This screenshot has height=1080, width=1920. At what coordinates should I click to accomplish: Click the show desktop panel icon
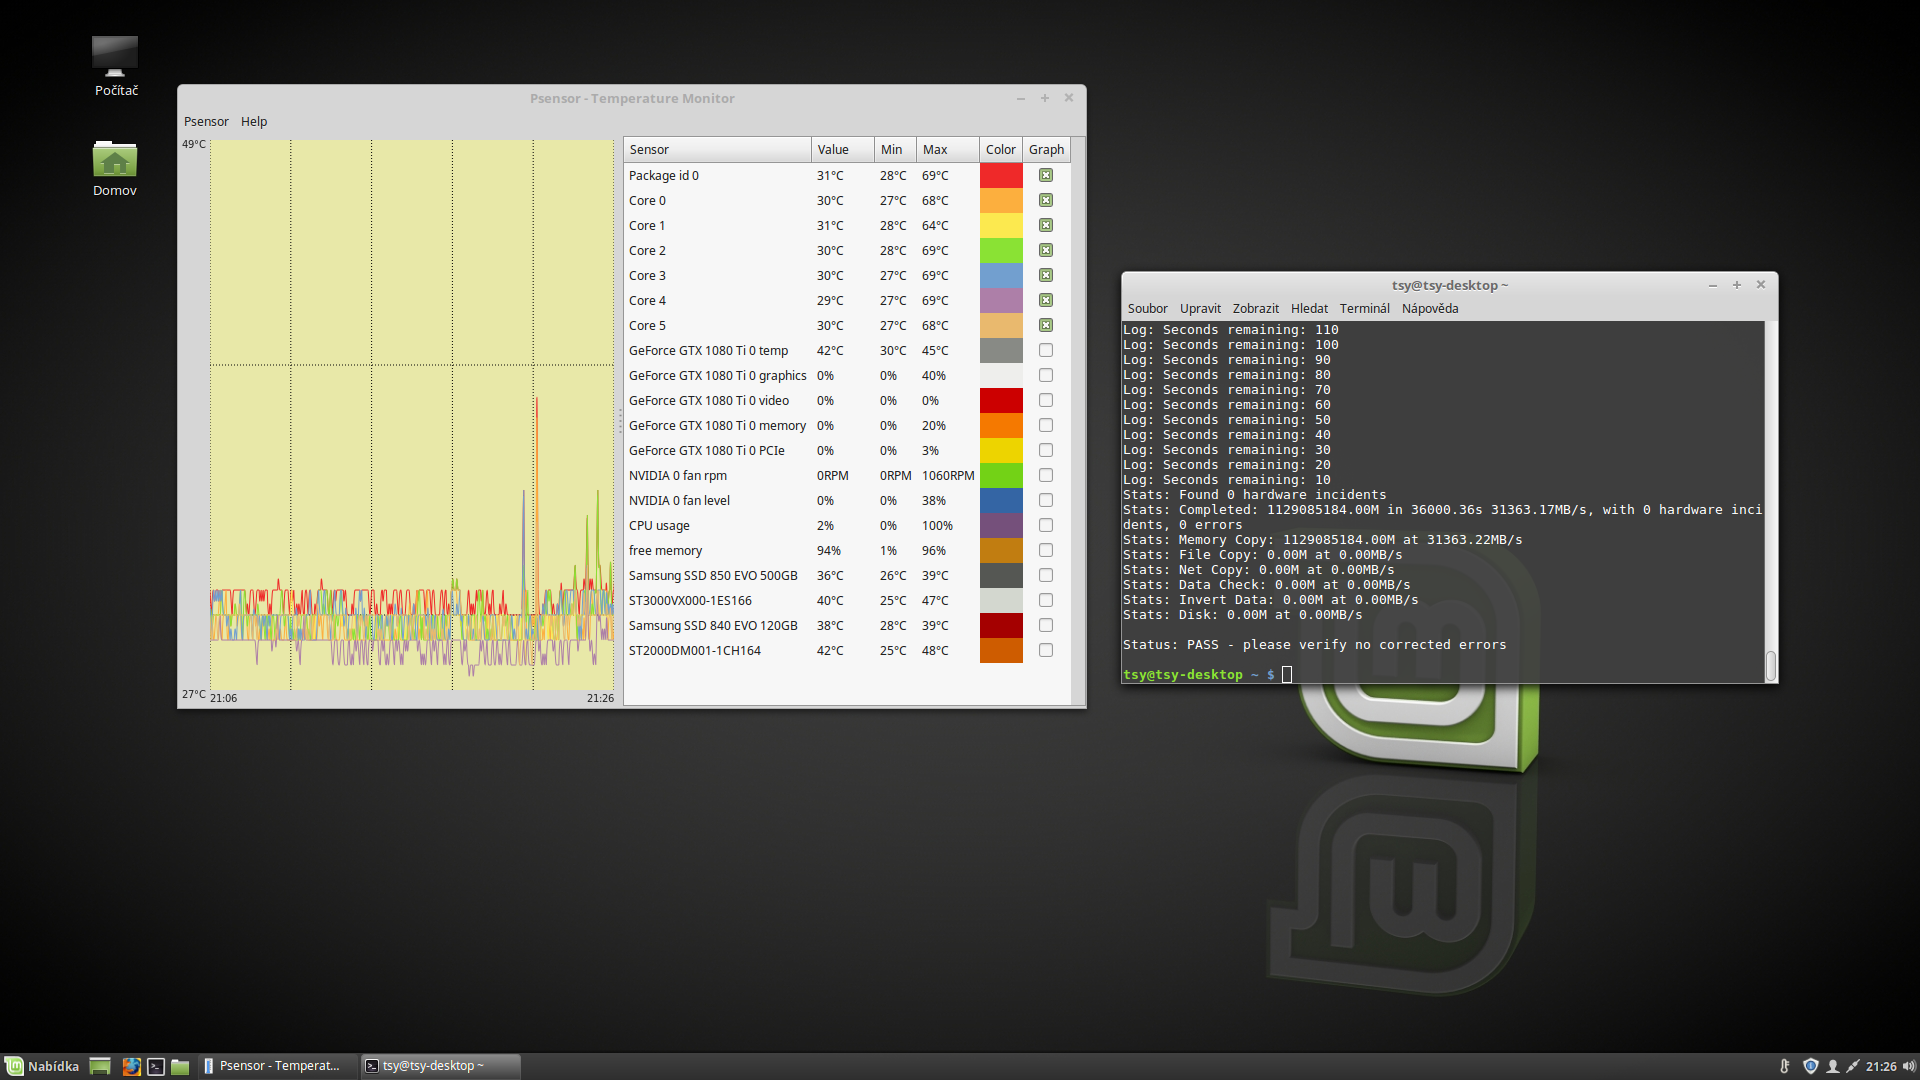click(100, 1066)
